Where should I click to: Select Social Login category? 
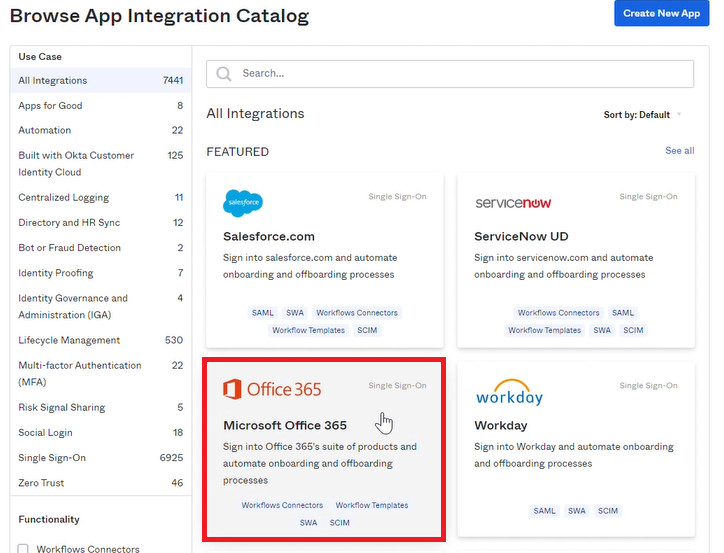(x=101, y=433)
